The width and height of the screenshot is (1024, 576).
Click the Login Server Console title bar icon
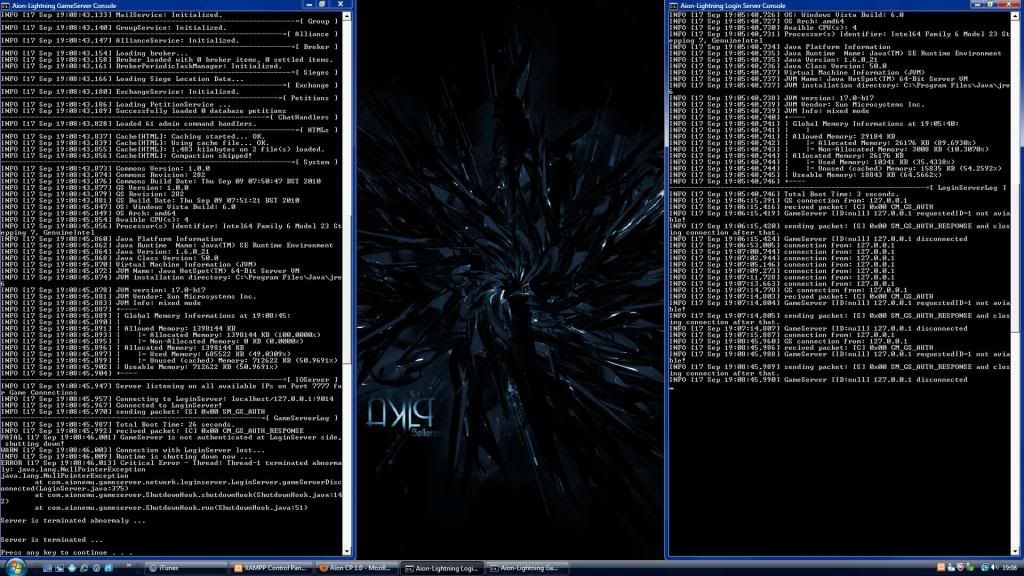click(675, 5)
